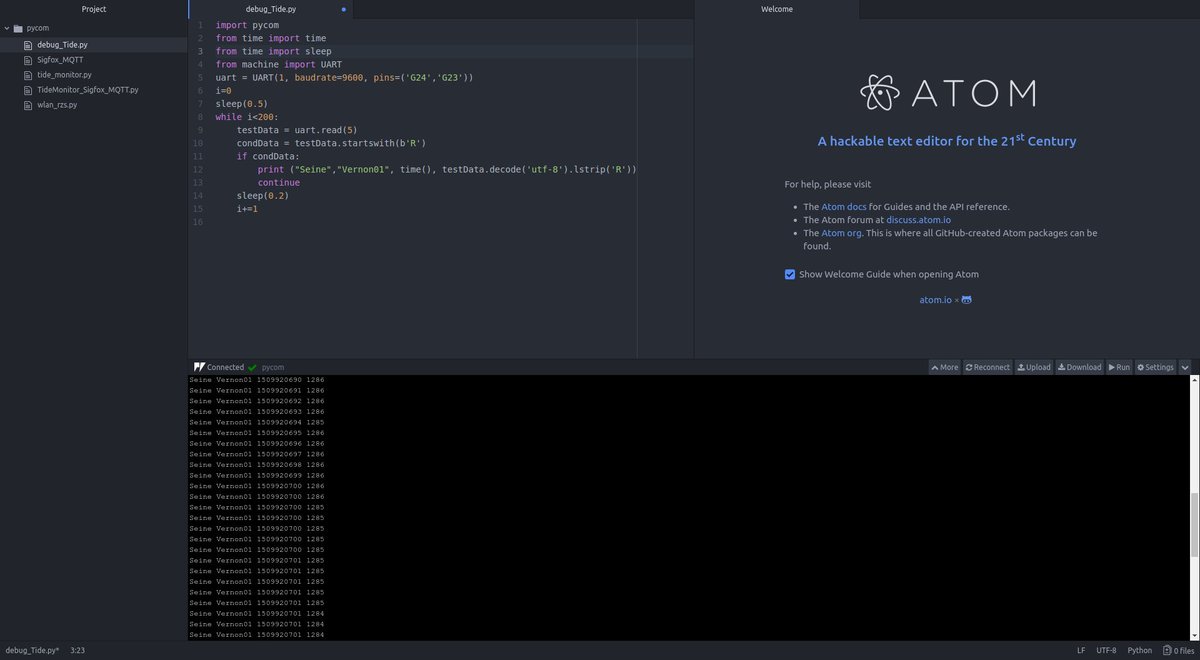1200x660 pixels.
Task: Open the atom.io link
Action: 935,300
